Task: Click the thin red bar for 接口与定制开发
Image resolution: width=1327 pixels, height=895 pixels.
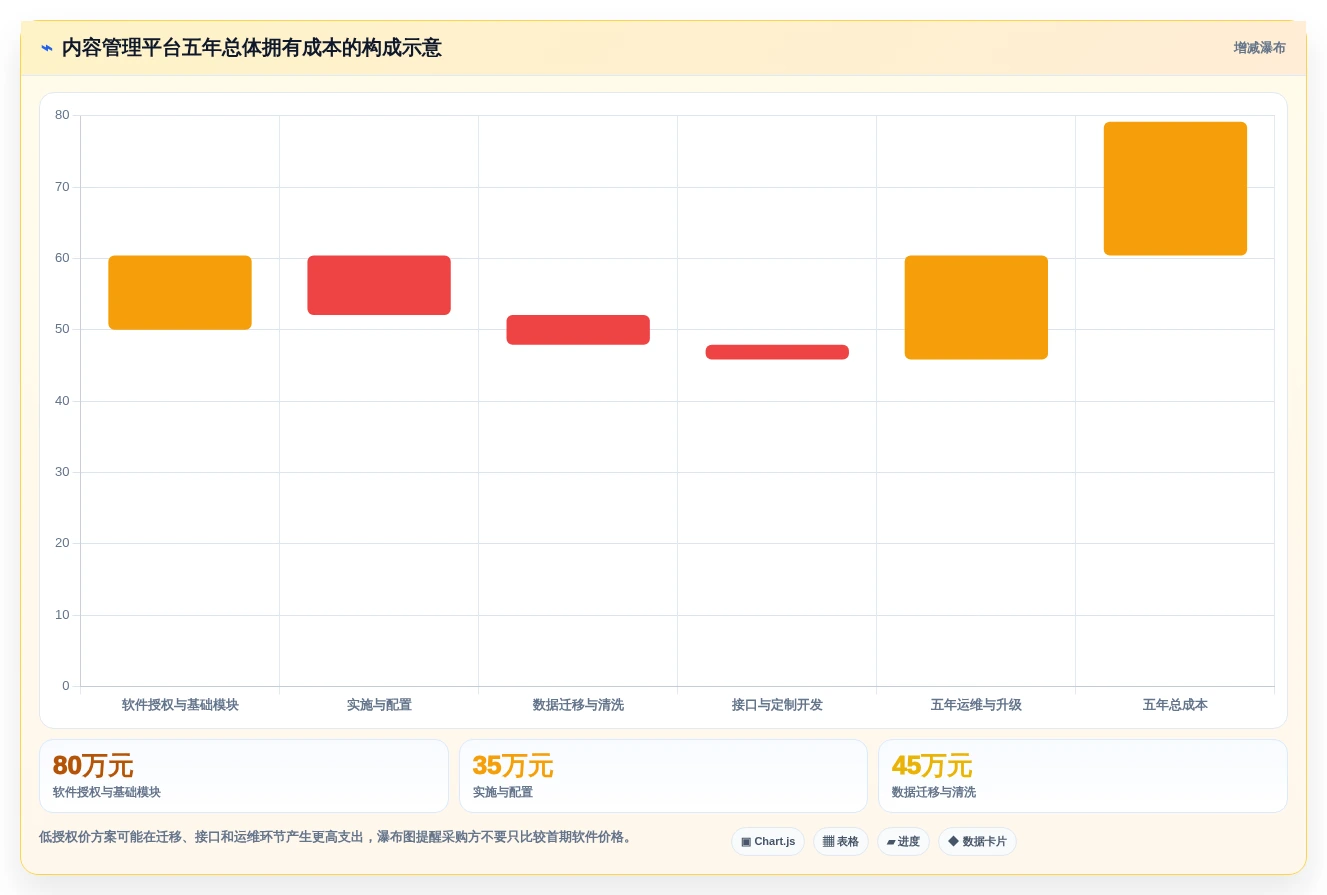Action: 777,352
